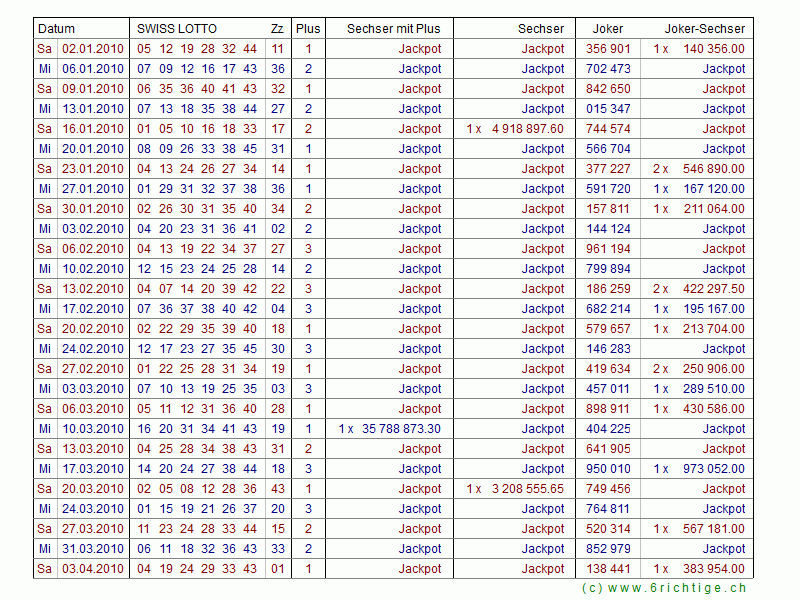Select the Zz column header
This screenshot has width=800, height=600.
(277, 29)
